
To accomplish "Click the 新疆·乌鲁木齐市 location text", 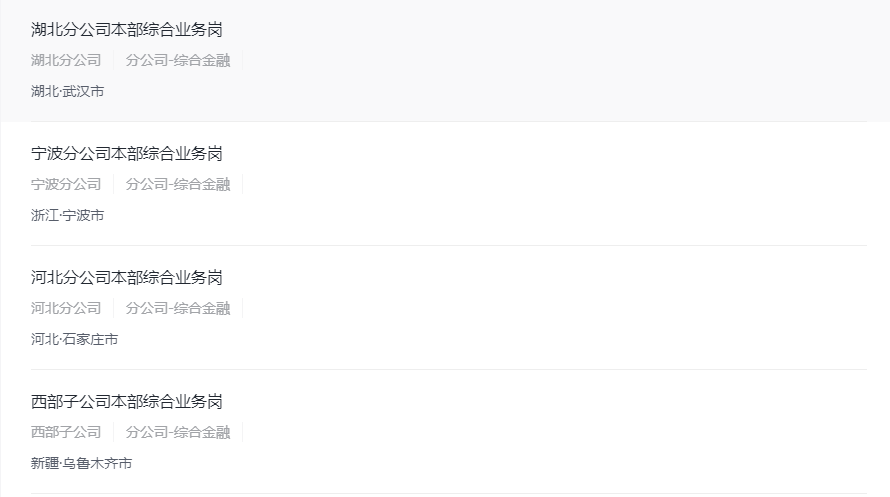I will pos(81,463).
